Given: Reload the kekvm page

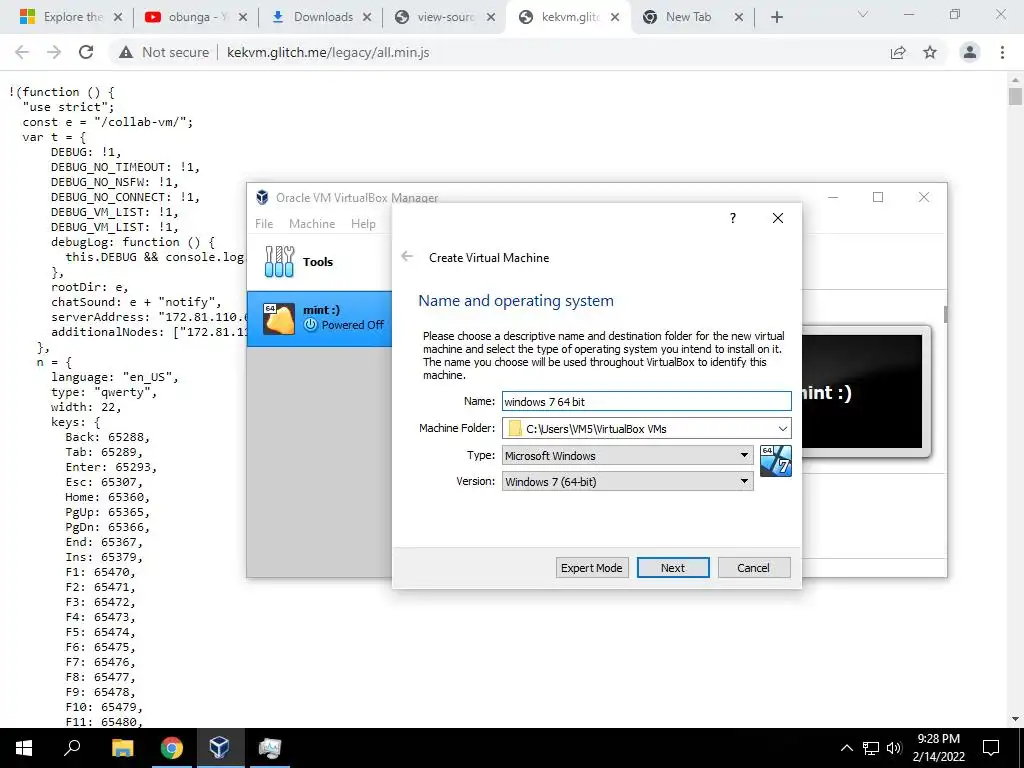Looking at the screenshot, I should tap(86, 52).
